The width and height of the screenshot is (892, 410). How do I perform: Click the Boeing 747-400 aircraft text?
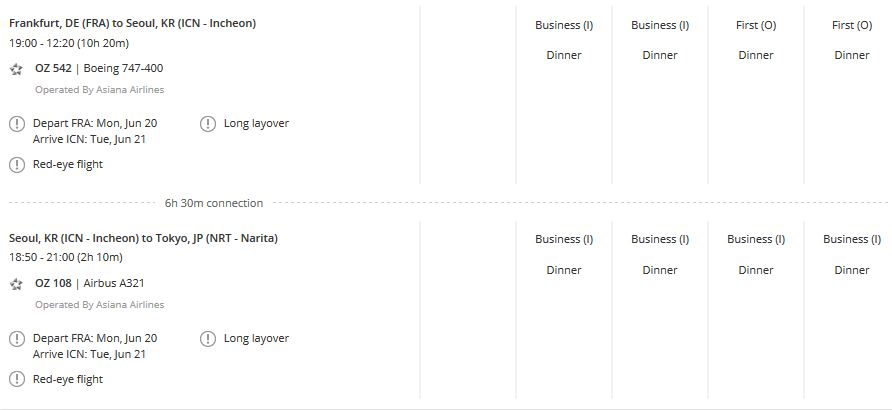pos(123,69)
